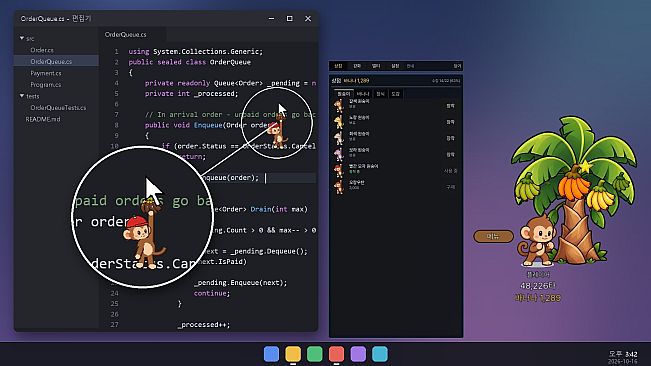This screenshot has height=366, width=651.
Task: Select the purple monkey skin icon
Action: pyautogui.click(x=339, y=154)
